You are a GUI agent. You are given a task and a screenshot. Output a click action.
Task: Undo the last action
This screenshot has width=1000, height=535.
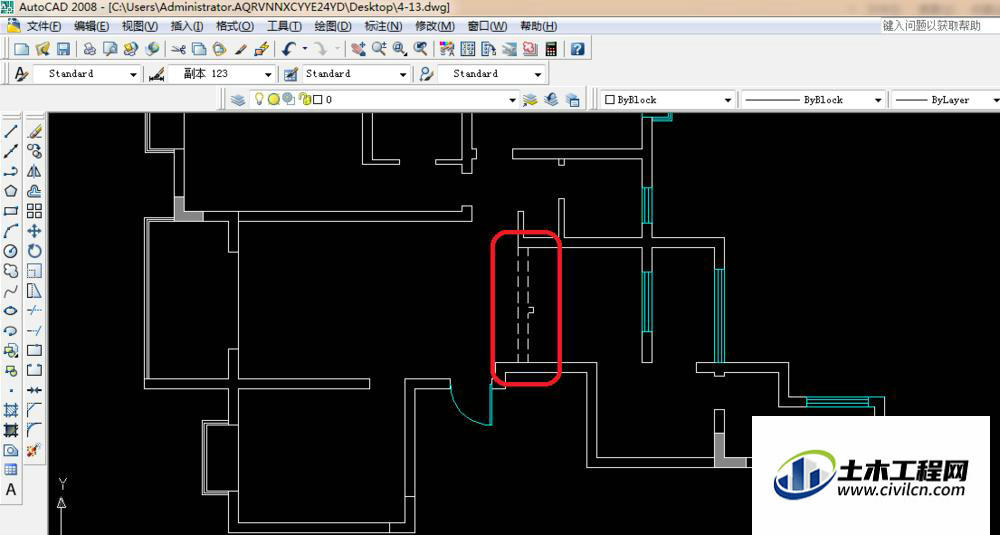click(x=289, y=48)
